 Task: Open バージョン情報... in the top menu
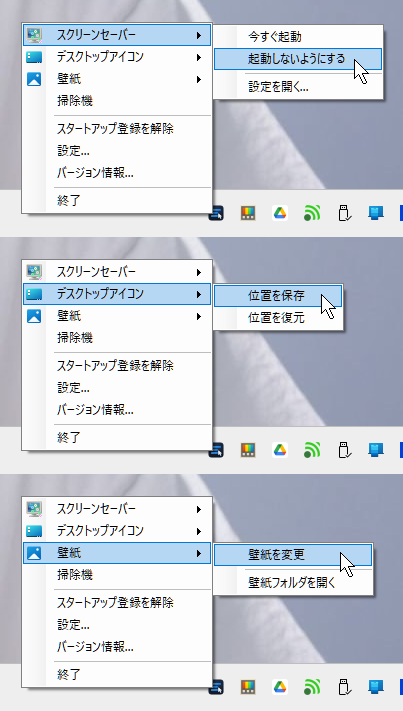pyautogui.click(x=117, y=173)
